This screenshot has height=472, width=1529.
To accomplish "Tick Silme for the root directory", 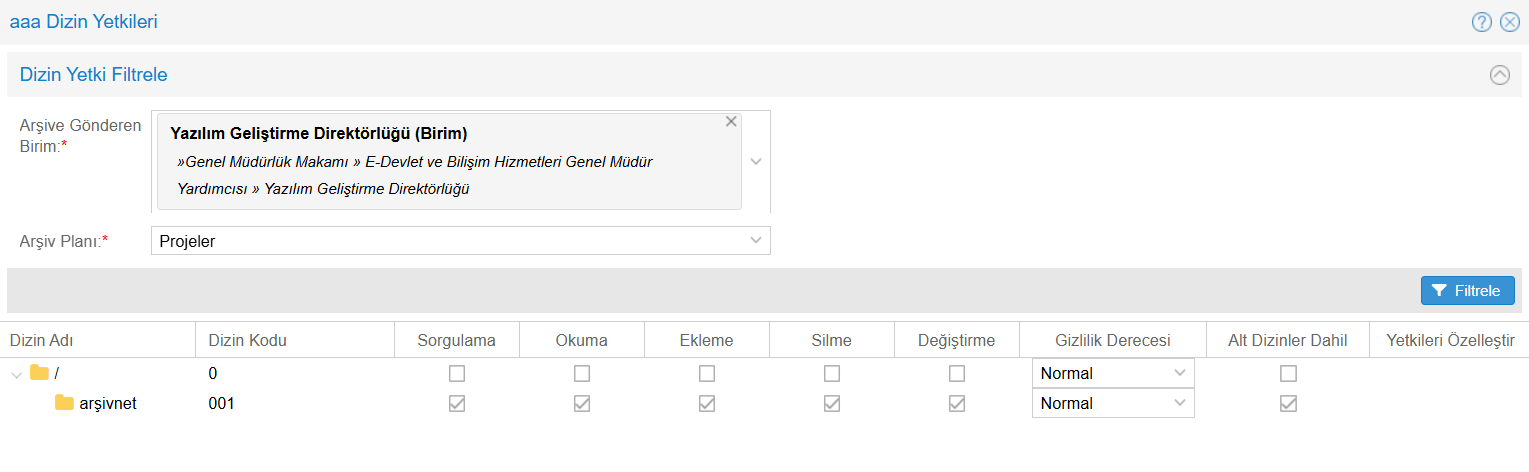I will 832,374.
